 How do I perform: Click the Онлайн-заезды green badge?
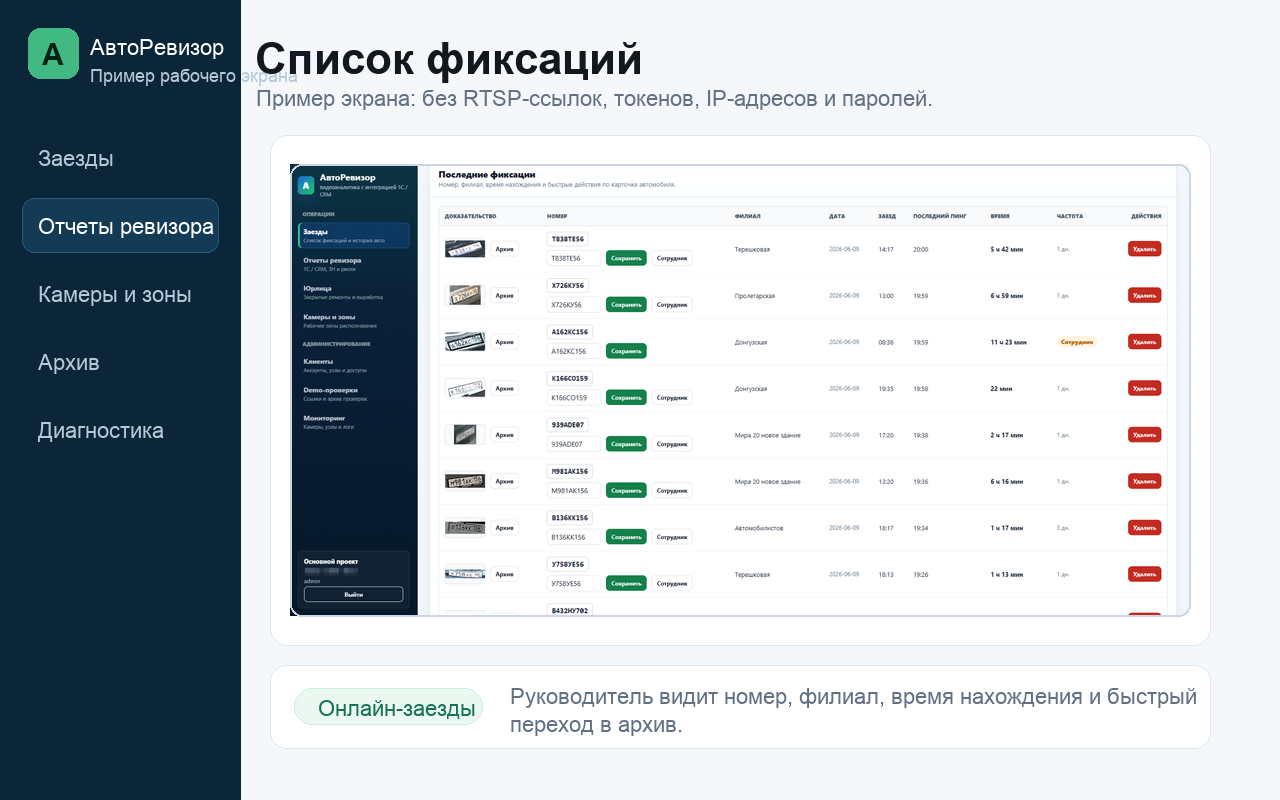(x=389, y=708)
